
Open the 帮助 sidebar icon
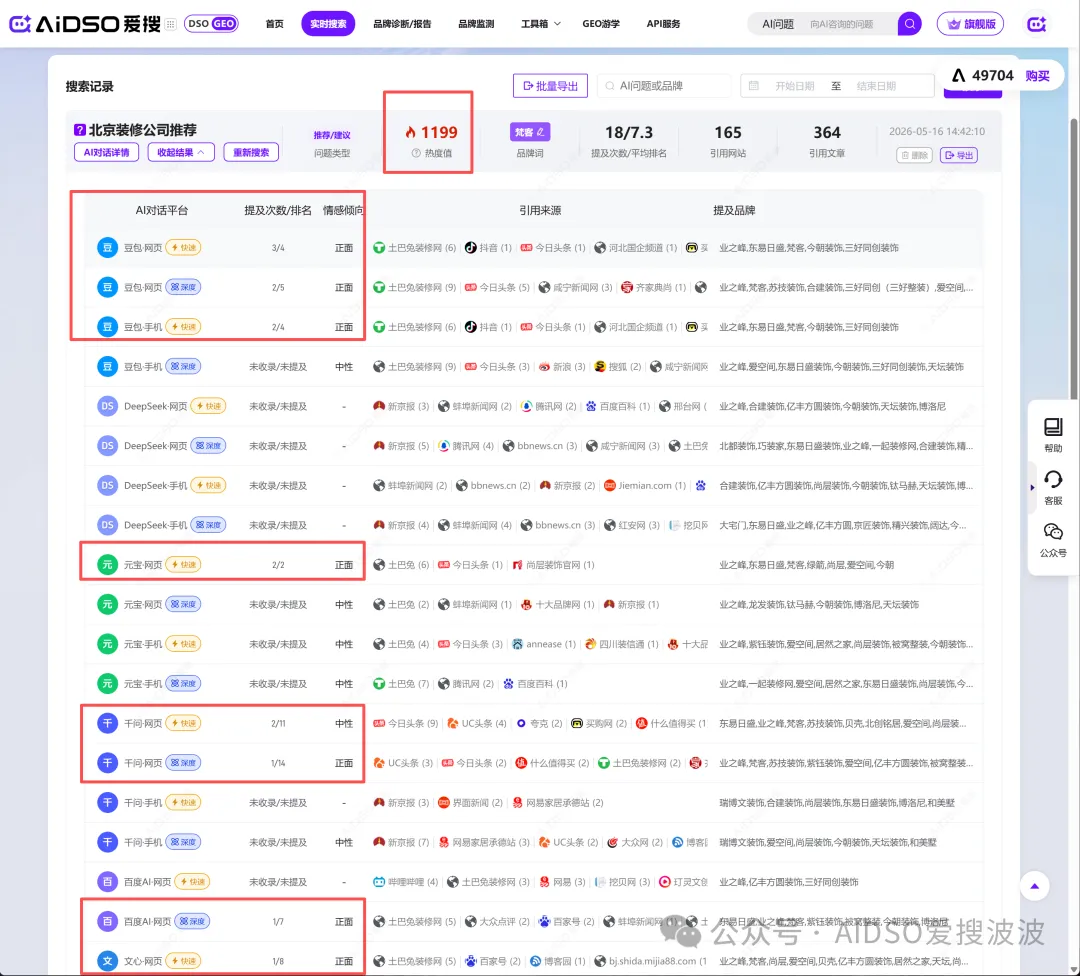(1052, 434)
